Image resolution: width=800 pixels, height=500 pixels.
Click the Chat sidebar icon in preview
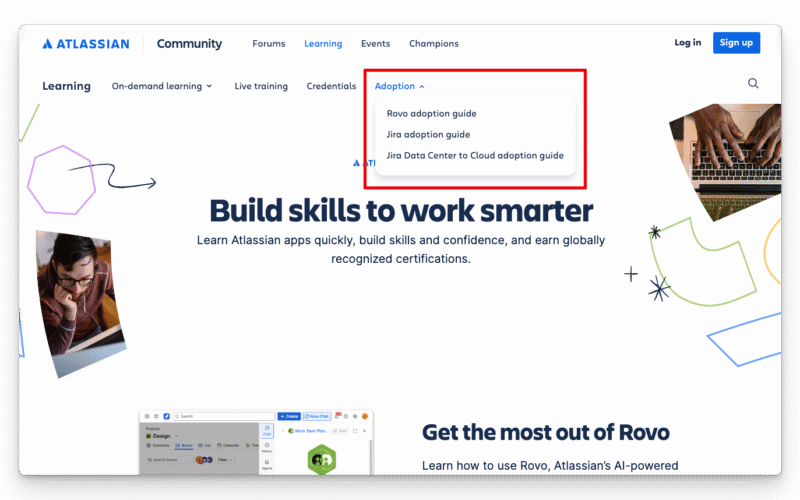click(x=267, y=431)
